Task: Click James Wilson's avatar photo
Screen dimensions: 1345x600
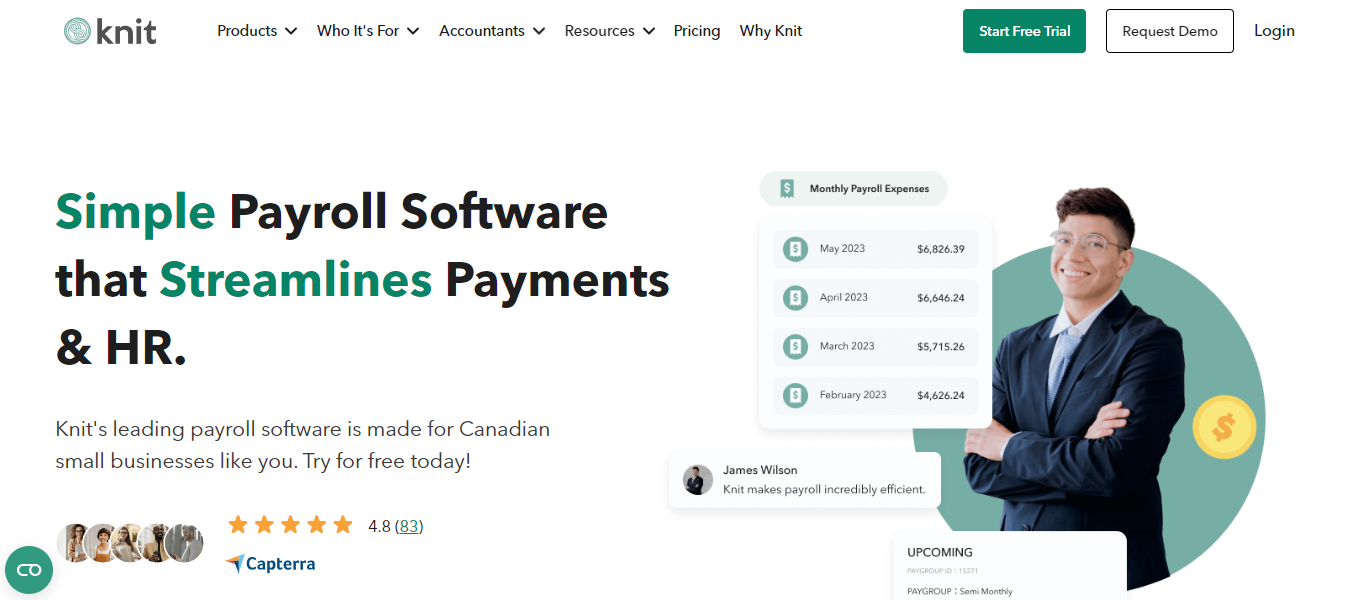Action: pyautogui.click(x=698, y=480)
